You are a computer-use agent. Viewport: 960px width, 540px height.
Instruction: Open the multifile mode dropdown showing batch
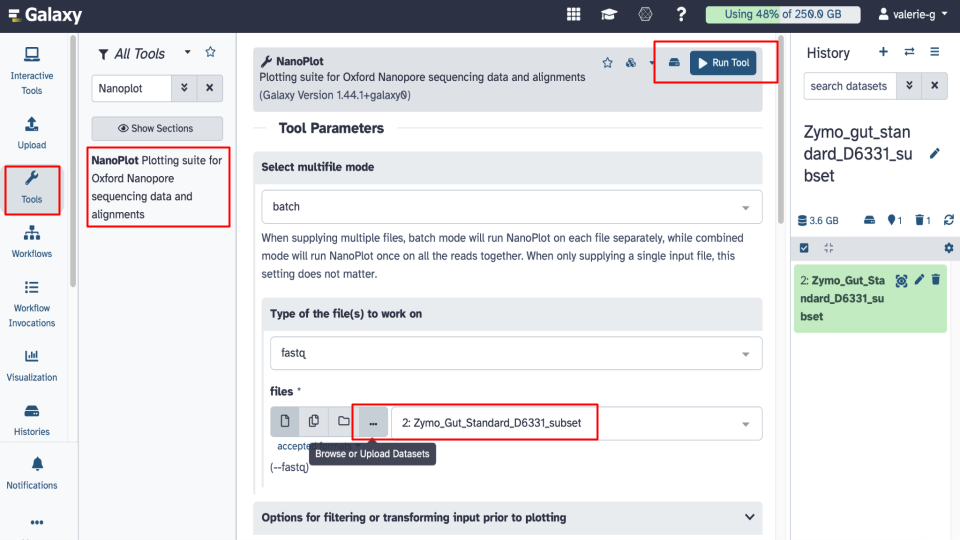(x=511, y=207)
